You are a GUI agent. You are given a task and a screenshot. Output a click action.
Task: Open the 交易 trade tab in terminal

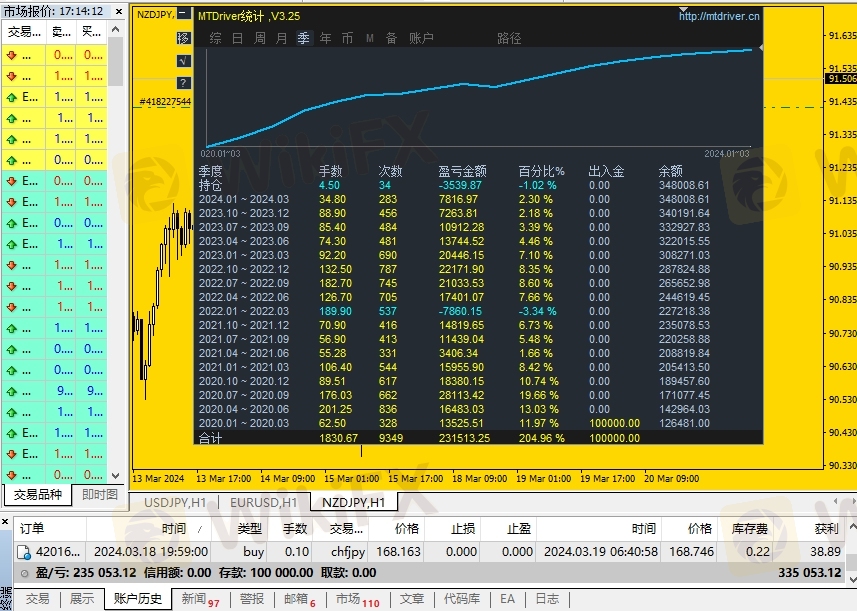pyautogui.click(x=37, y=599)
